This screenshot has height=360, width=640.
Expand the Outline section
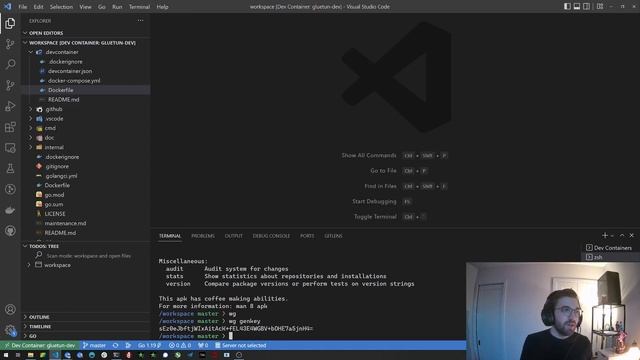pyautogui.click(x=86, y=317)
